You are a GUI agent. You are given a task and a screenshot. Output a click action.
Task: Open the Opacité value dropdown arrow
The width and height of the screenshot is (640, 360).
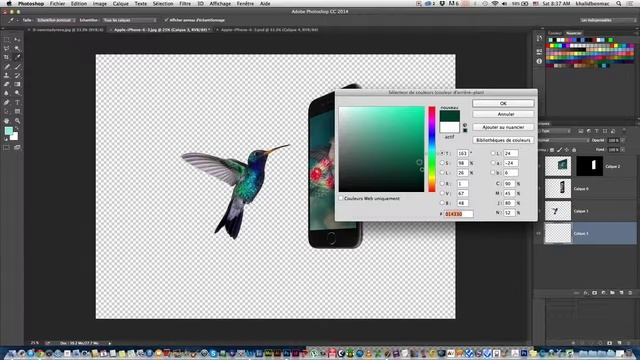tap(623, 140)
